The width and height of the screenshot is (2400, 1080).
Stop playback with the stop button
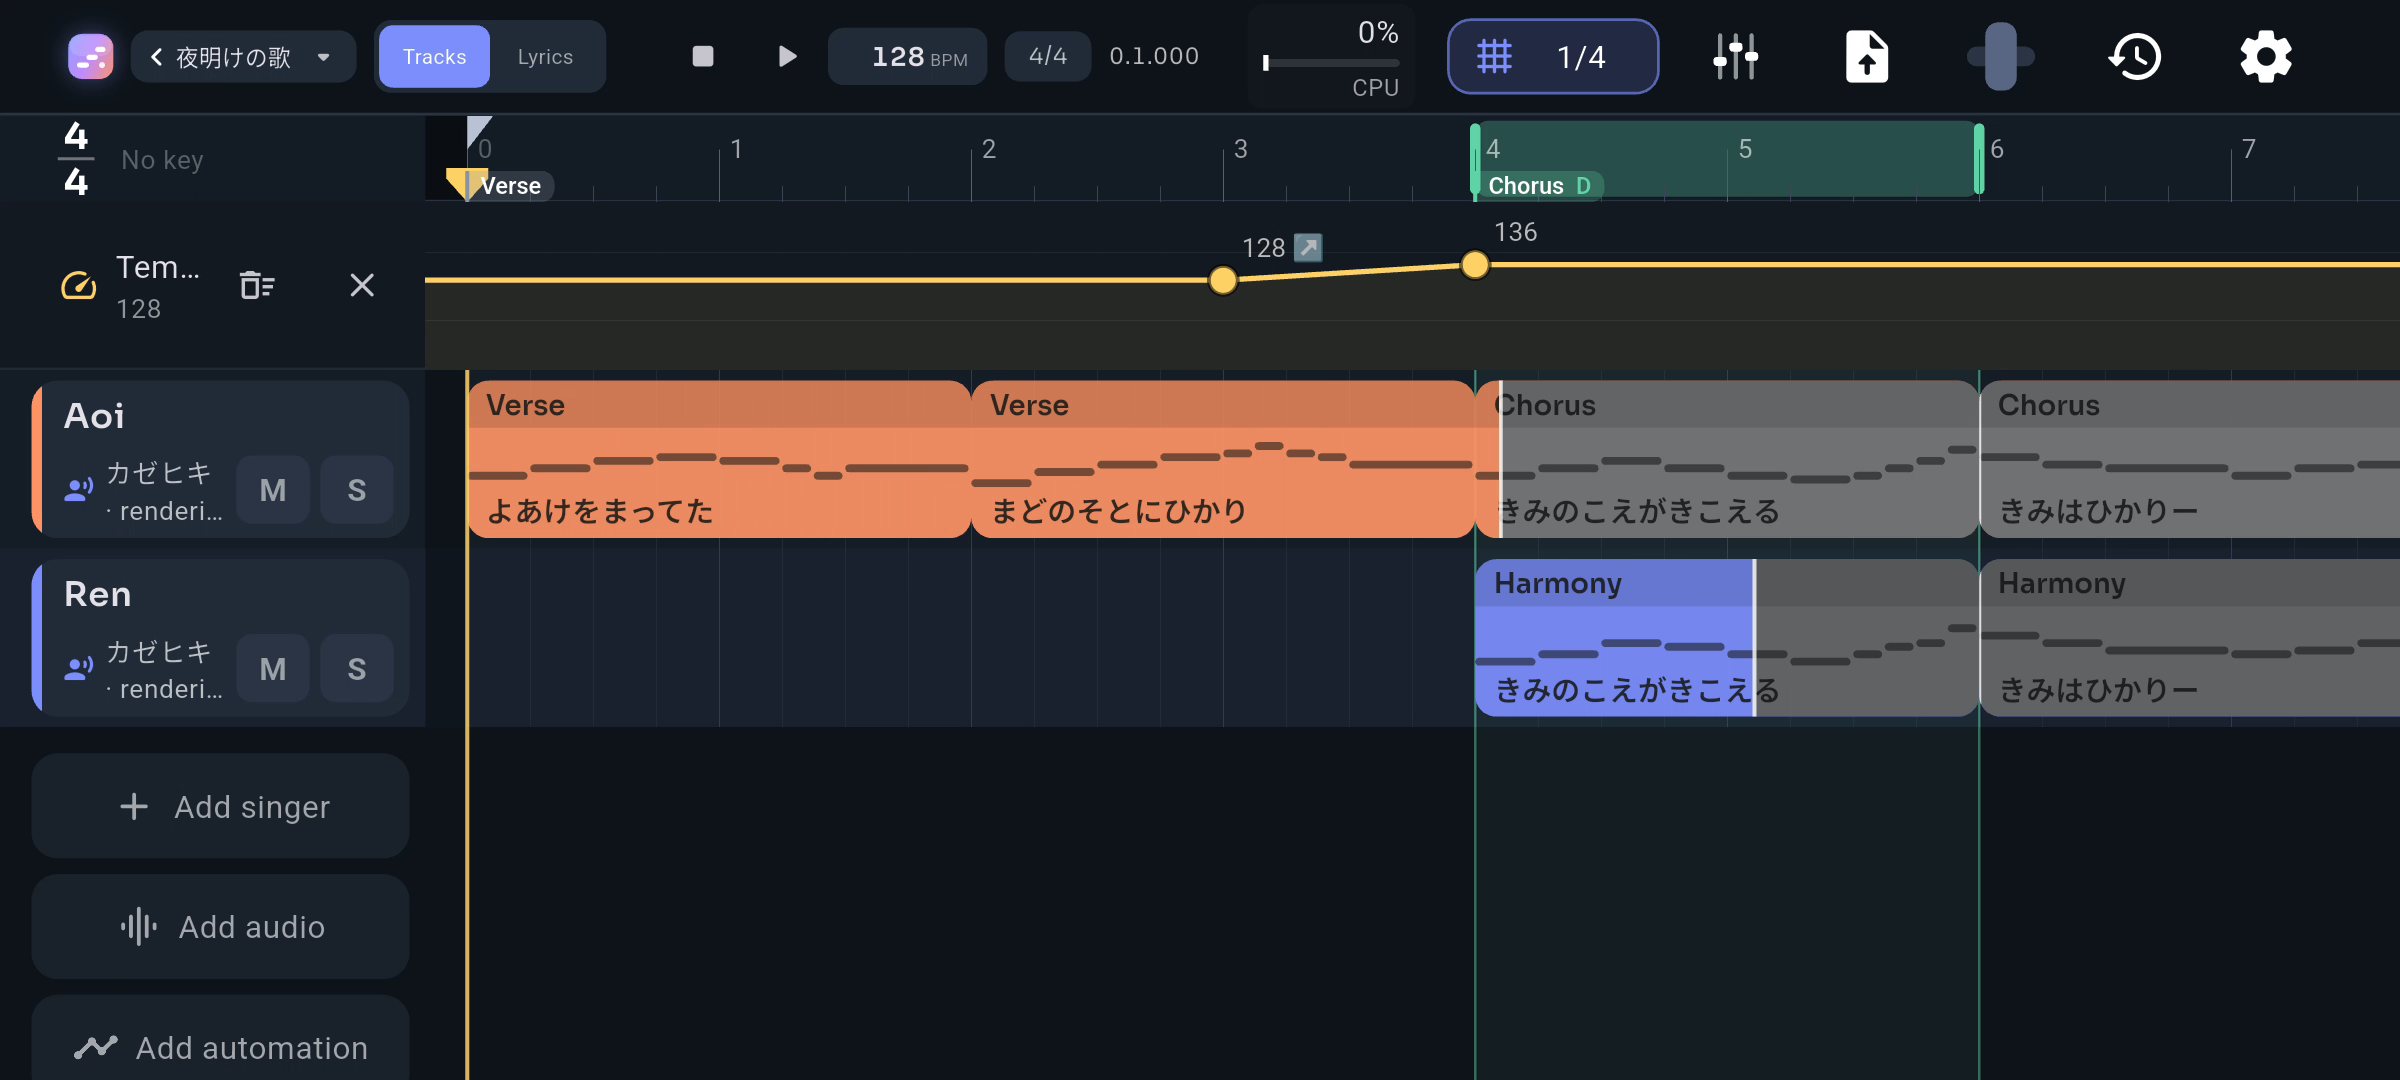point(703,56)
